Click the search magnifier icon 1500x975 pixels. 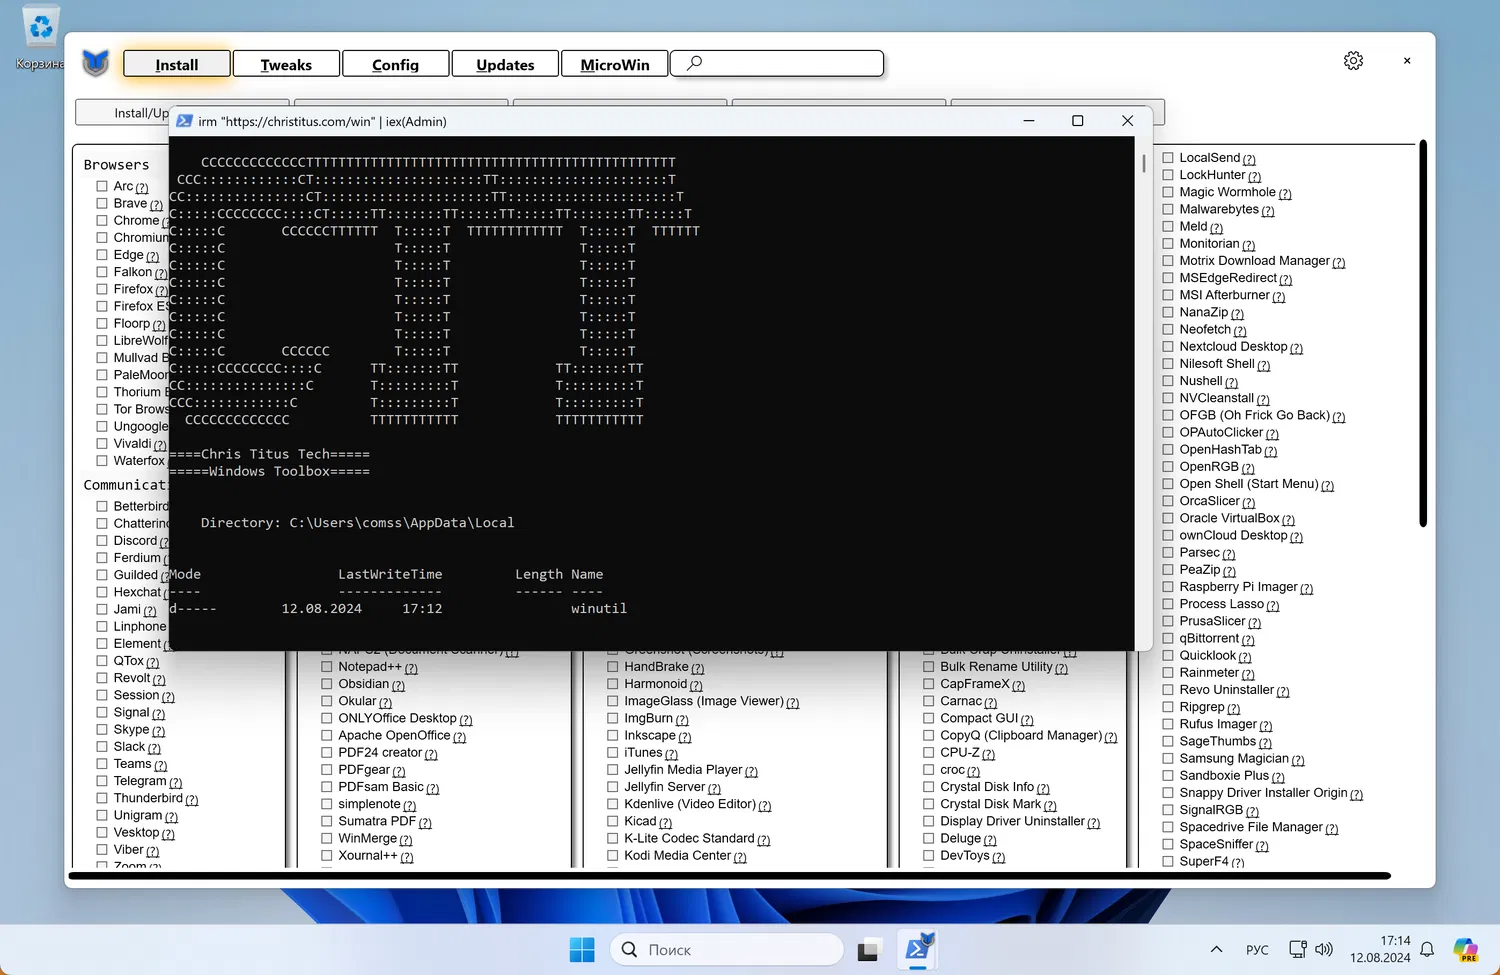pos(694,63)
